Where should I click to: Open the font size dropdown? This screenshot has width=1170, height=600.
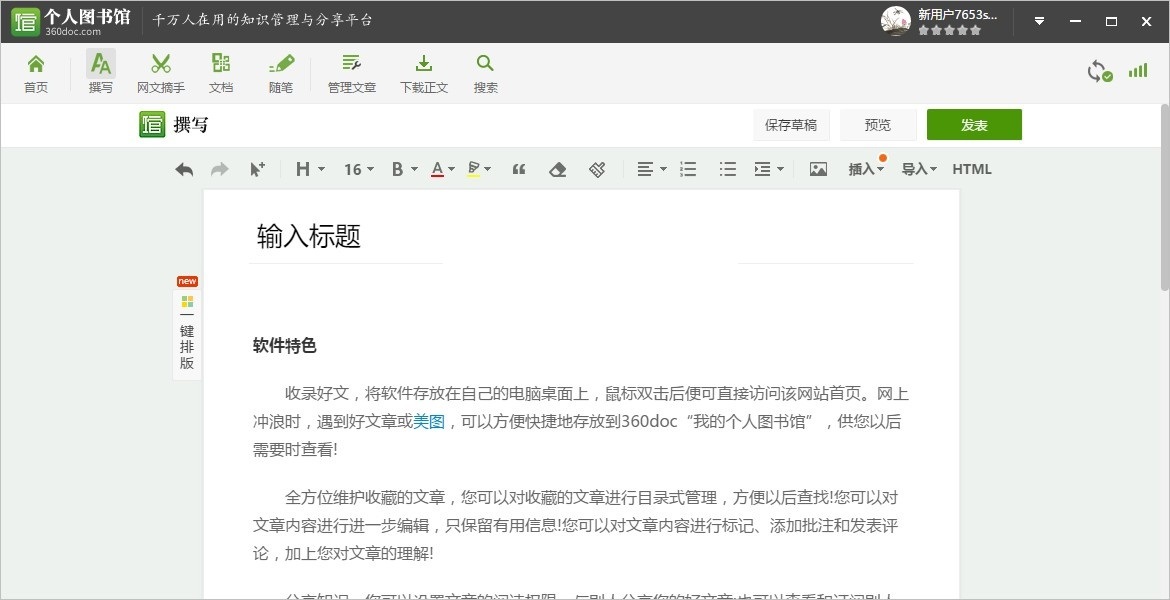point(357,169)
